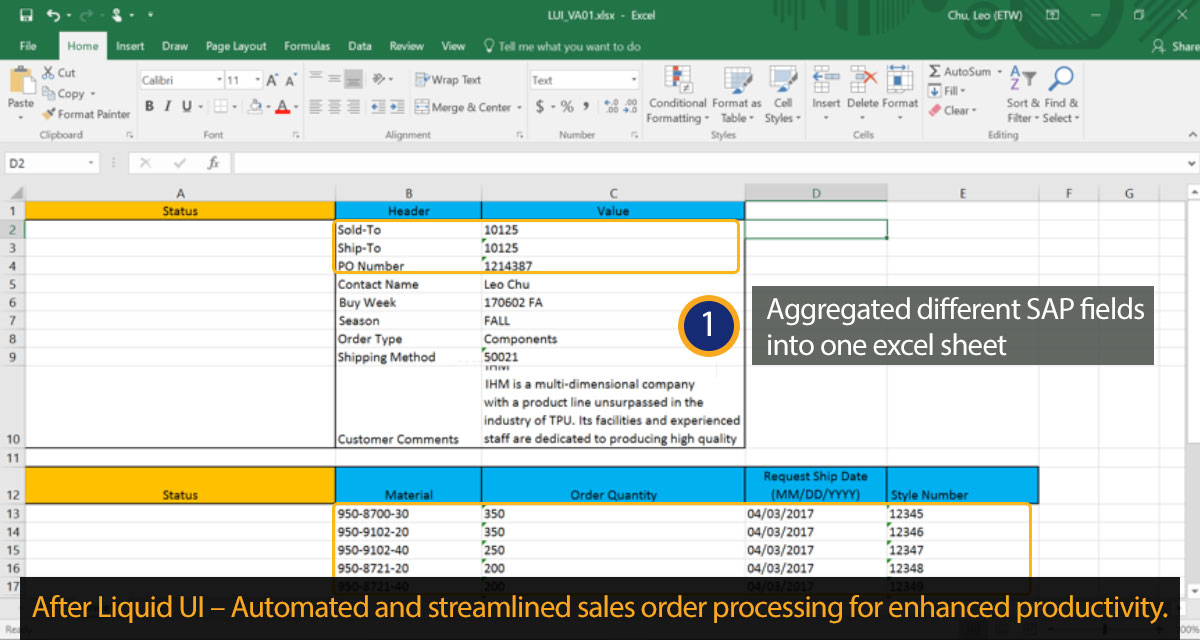The image size is (1200, 640).
Task: Toggle Bold formatting
Action: point(150,107)
